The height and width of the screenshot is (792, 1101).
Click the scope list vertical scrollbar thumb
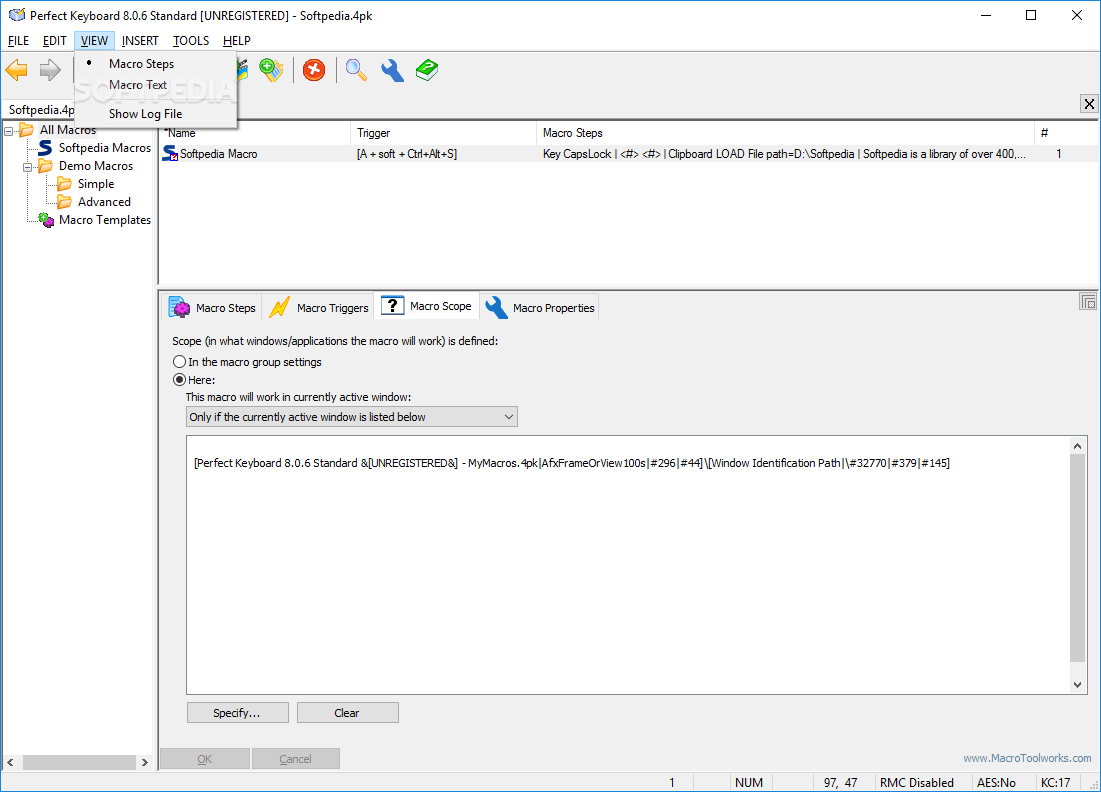tap(1078, 557)
